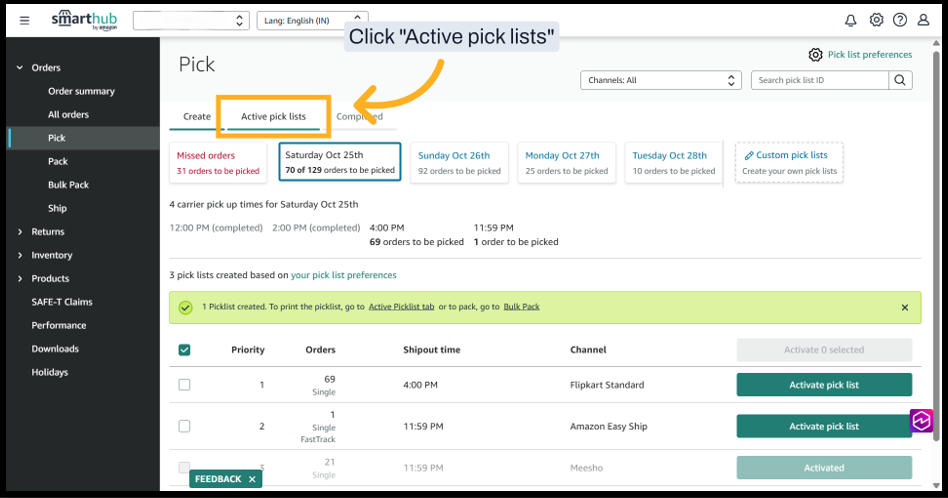The height and width of the screenshot is (498, 948).
Task: Check the Amazon Easy Ship row checkbox
Action: (184, 426)
